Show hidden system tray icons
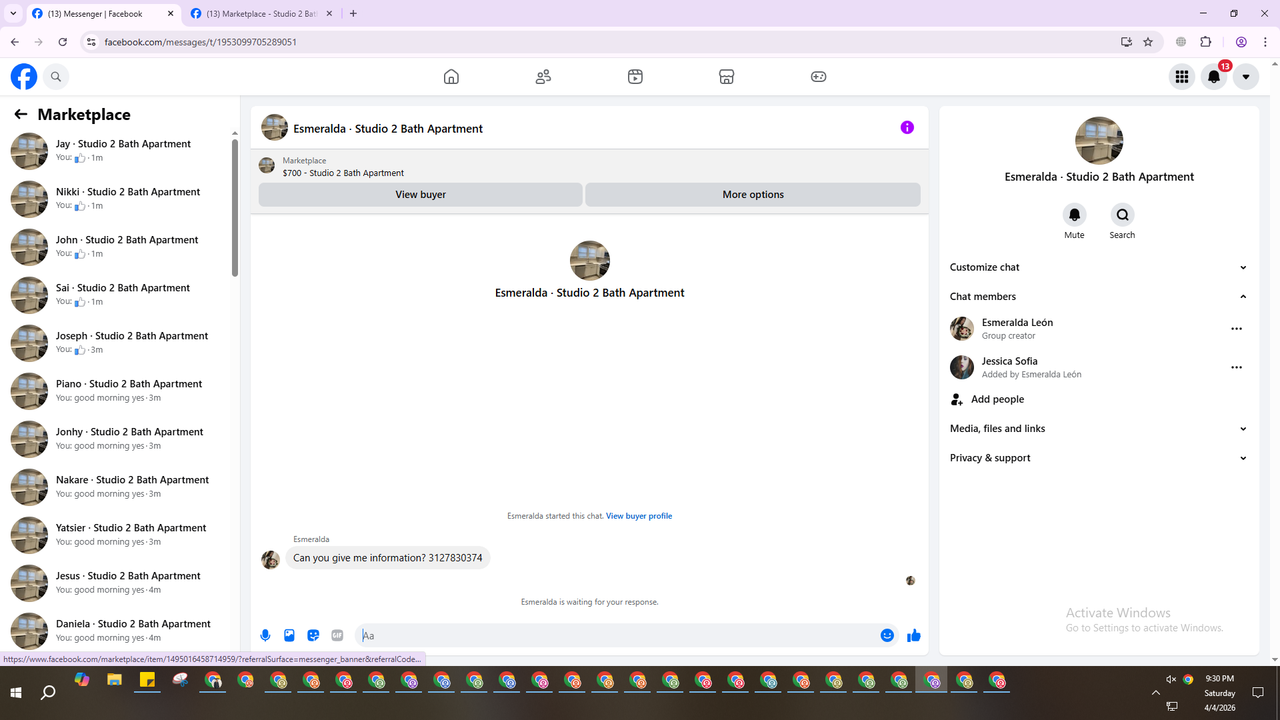This screenshot has height=720, width=1280. 1156,692
